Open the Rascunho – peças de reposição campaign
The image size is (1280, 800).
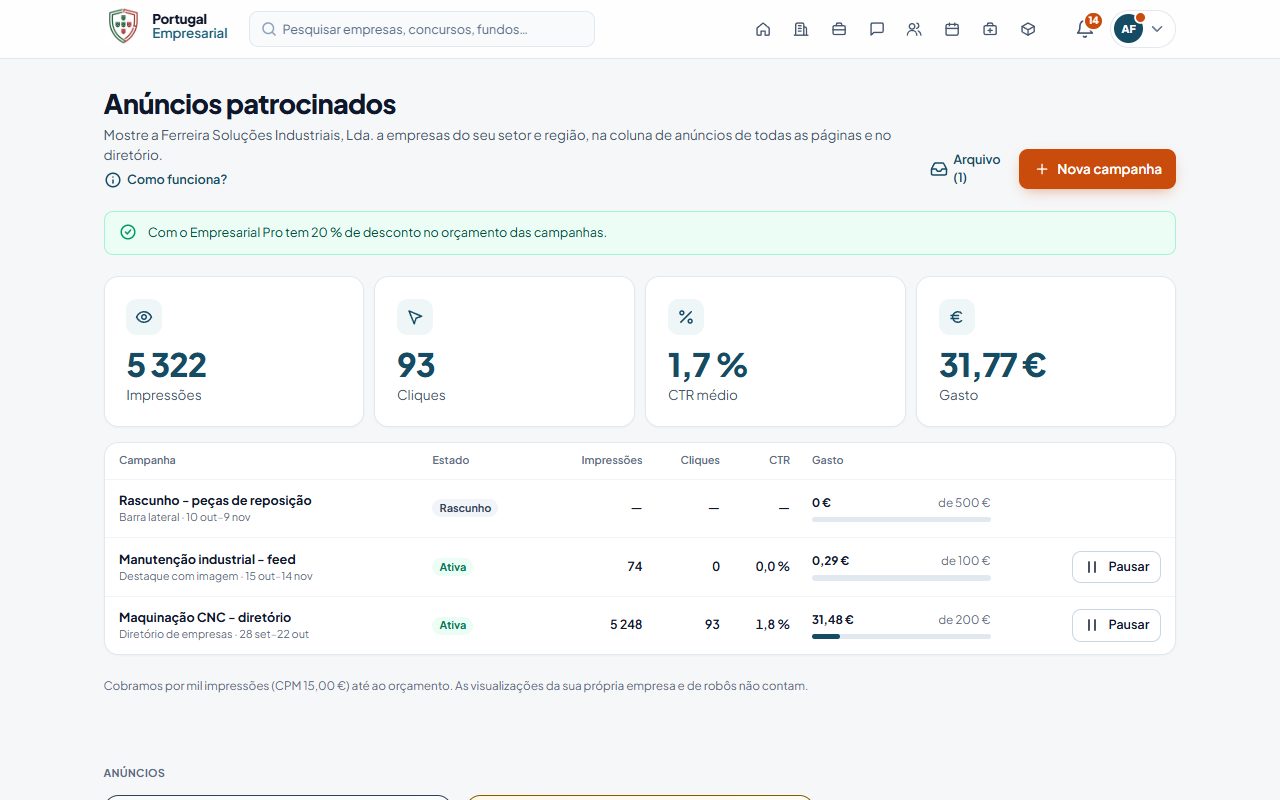click(x=215, y=500)
